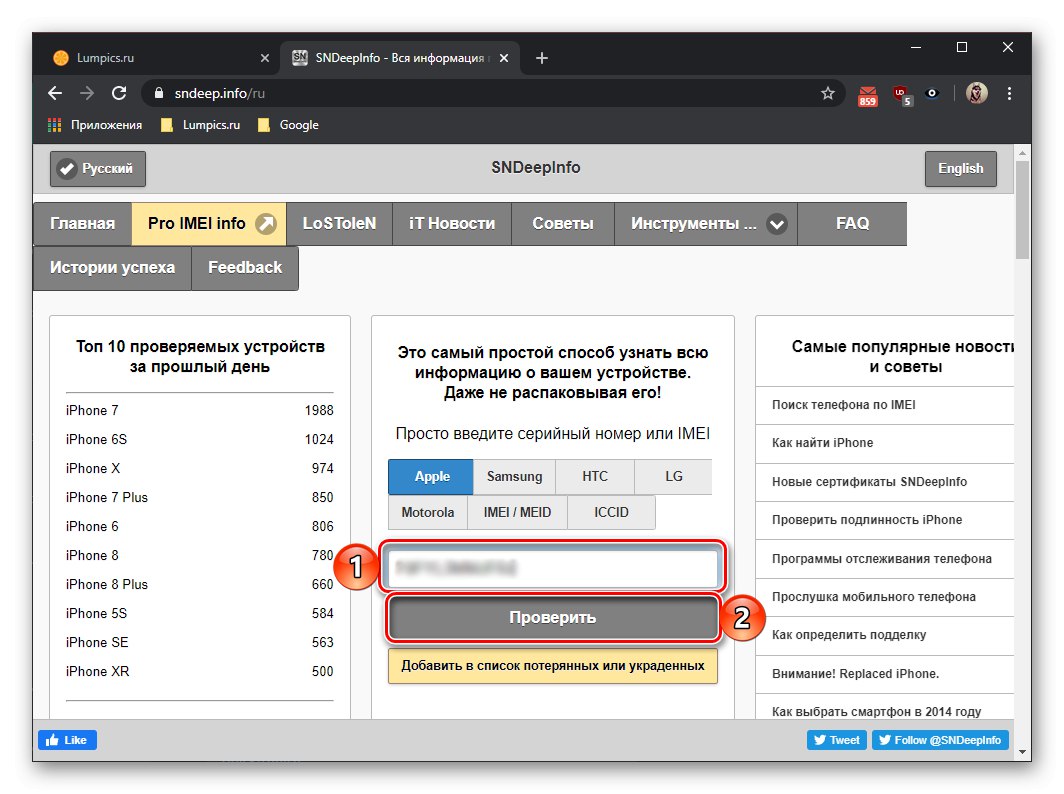Screen dimensions: 1064x794
Task: Select the Samsung brand tab
Action: pyautogui.click(x=514, y=476)
